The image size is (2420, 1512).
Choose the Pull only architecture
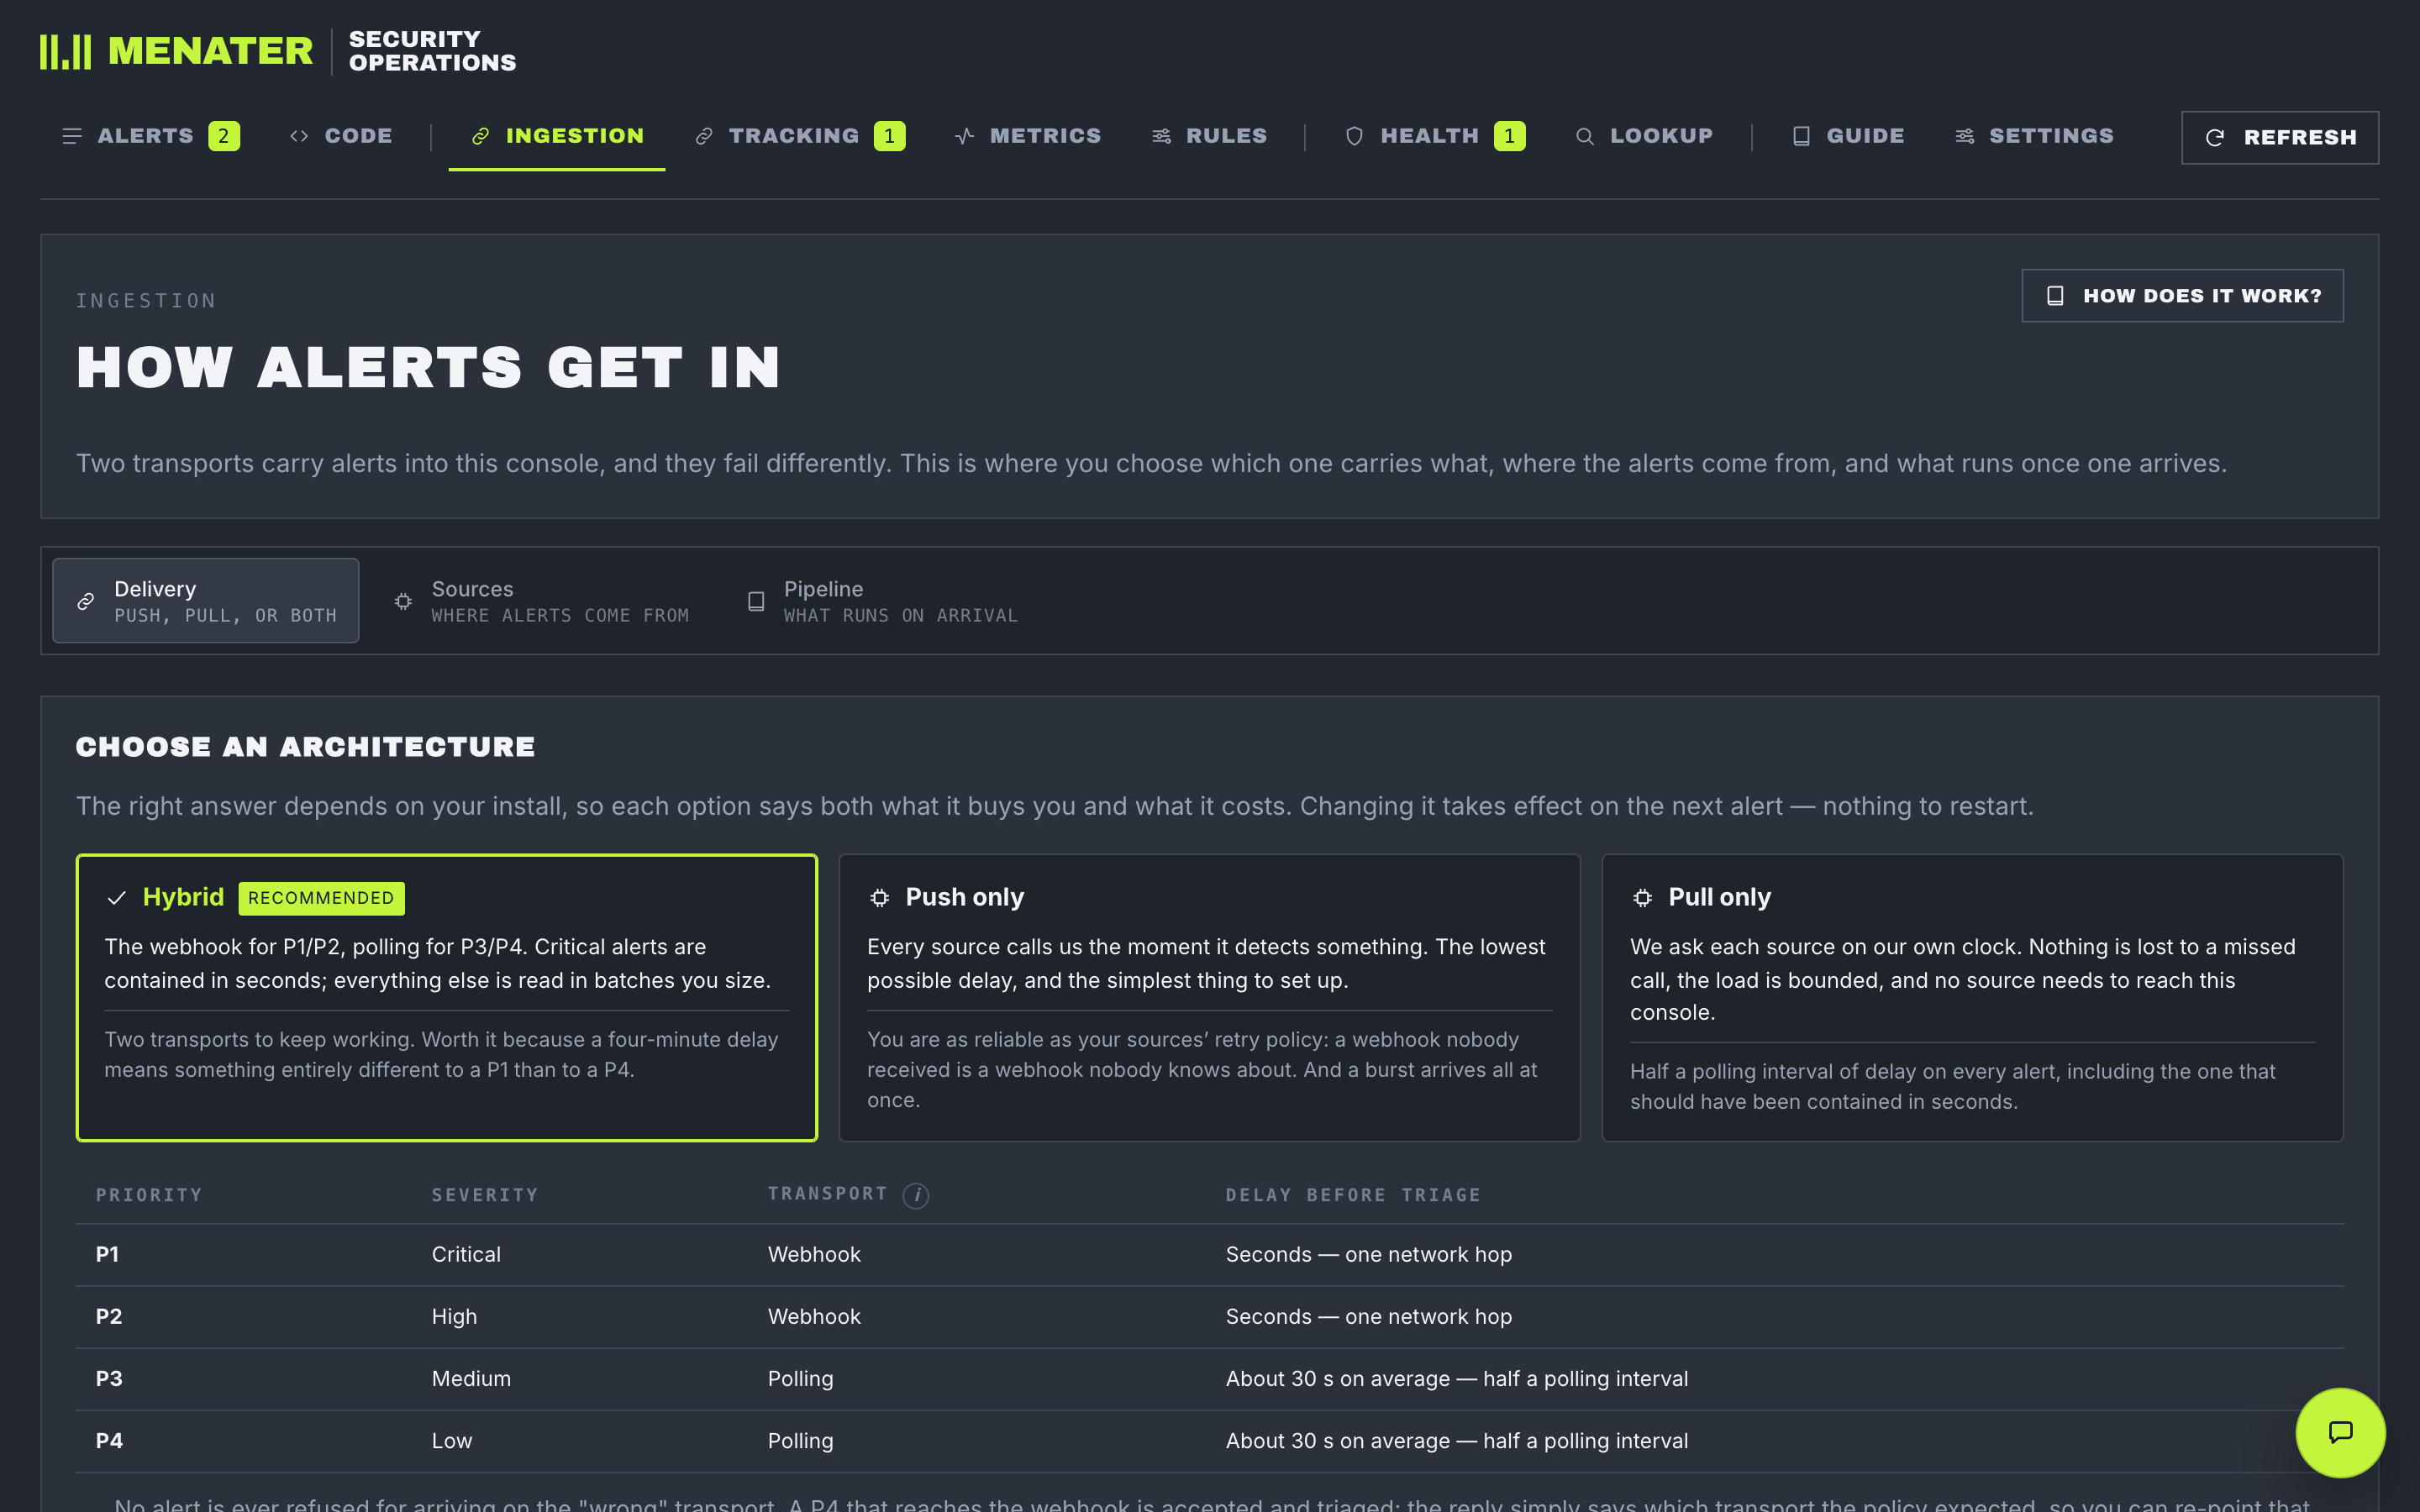tap(1972, 997)
